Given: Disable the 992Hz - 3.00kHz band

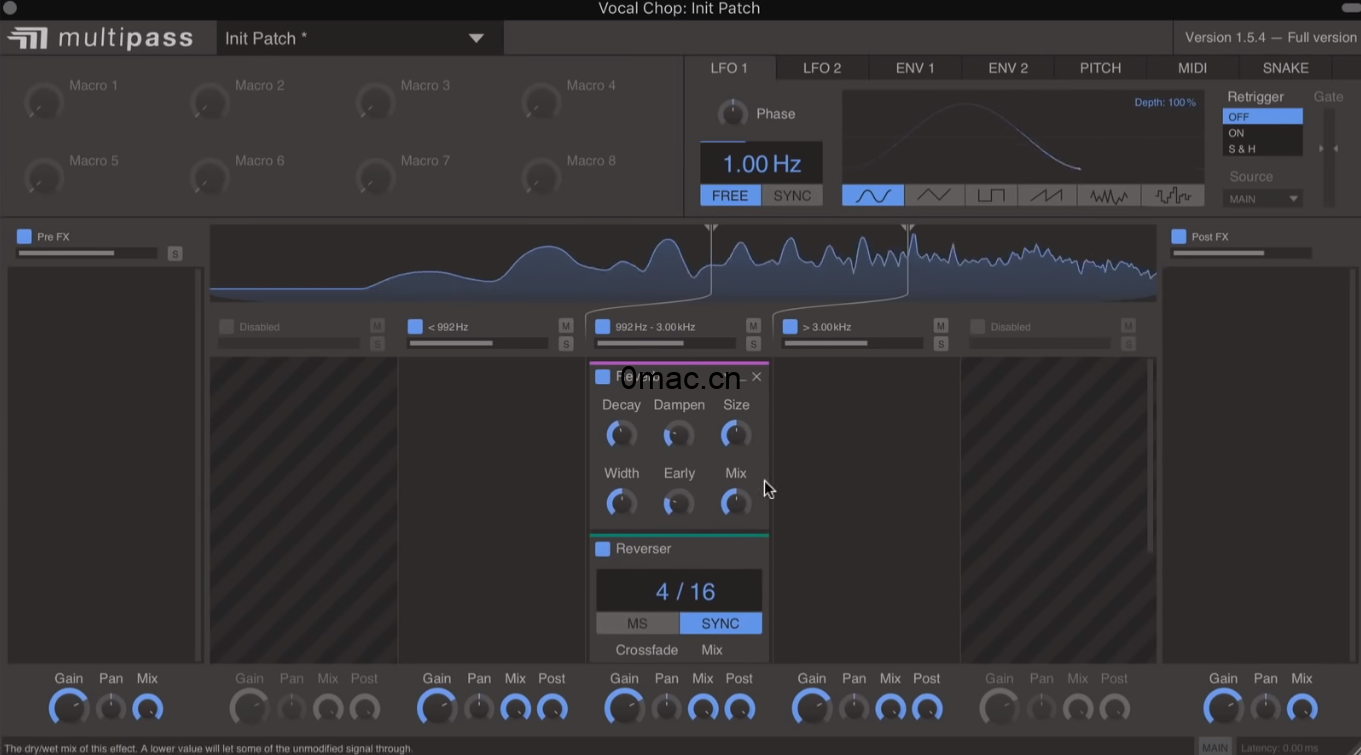Looking at the screenshot, I should (x=602, y=327).
